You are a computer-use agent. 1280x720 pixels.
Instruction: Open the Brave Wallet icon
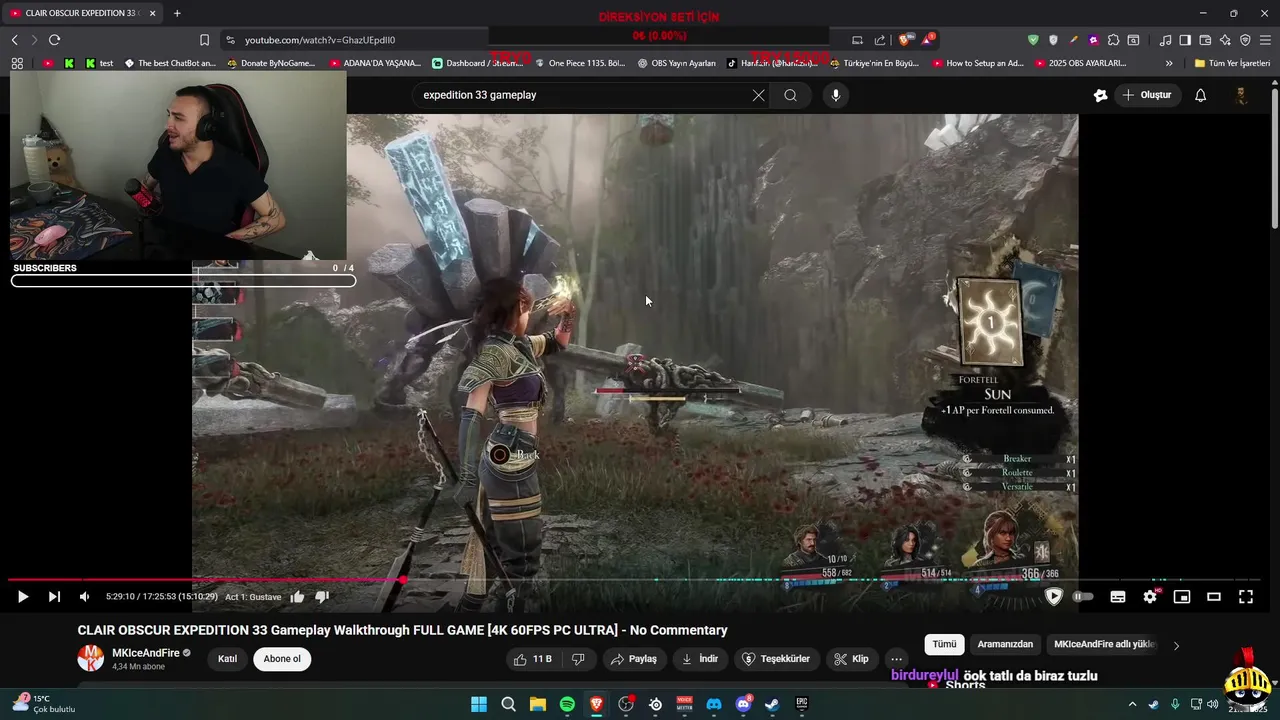[x=1205, y=40]
